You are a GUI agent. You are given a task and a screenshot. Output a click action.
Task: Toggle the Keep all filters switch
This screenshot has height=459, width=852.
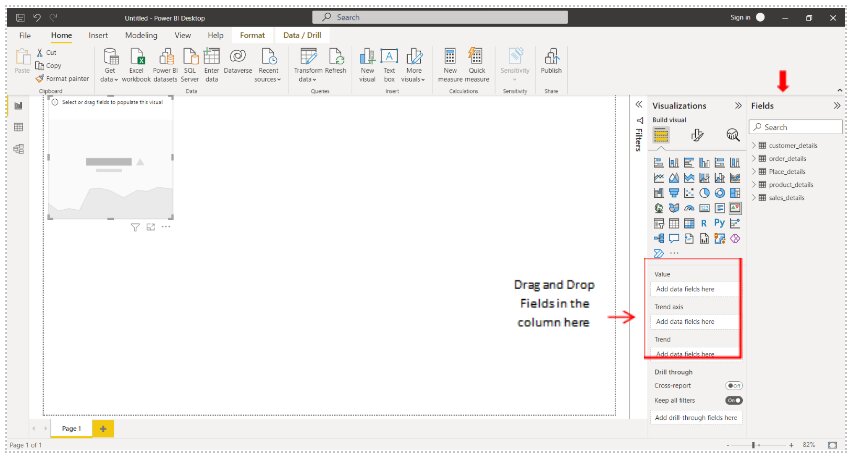[734, 400]
